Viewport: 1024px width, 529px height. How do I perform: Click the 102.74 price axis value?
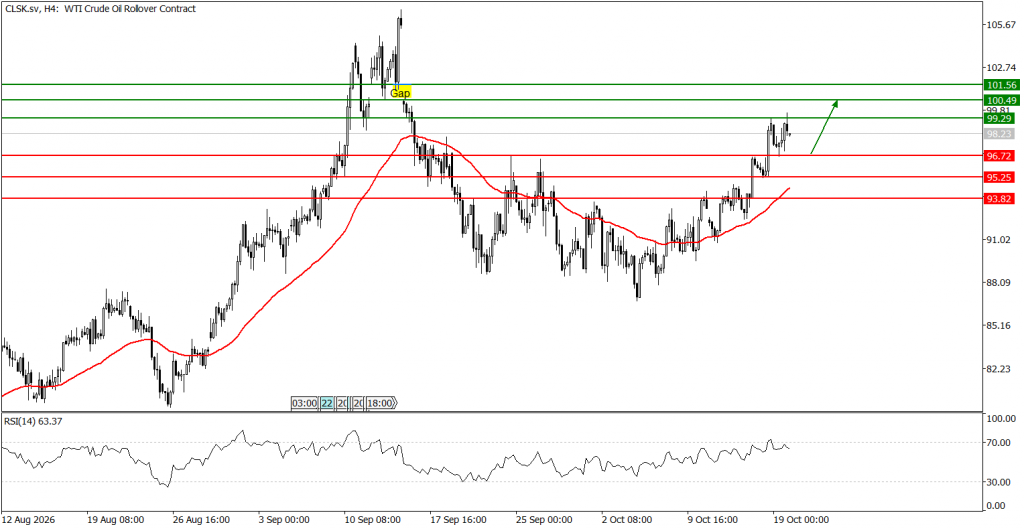(x=1002, y=68)
